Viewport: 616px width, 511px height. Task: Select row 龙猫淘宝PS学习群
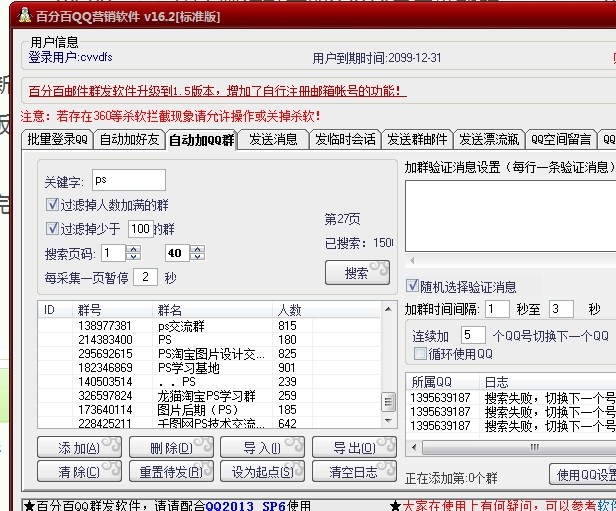click(x=209, y=396)
